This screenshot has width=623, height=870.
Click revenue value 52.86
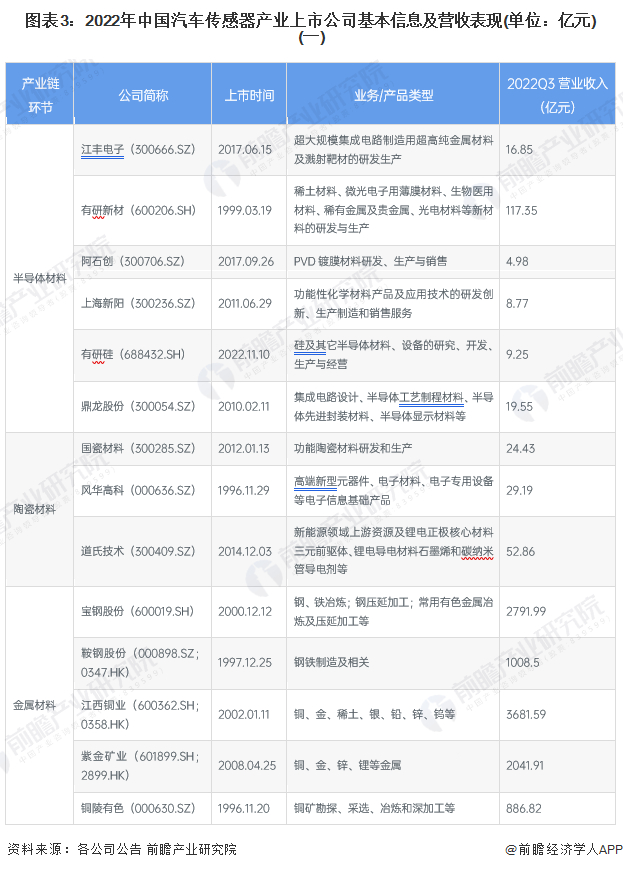pyautogui.click(x=520, y=552)
